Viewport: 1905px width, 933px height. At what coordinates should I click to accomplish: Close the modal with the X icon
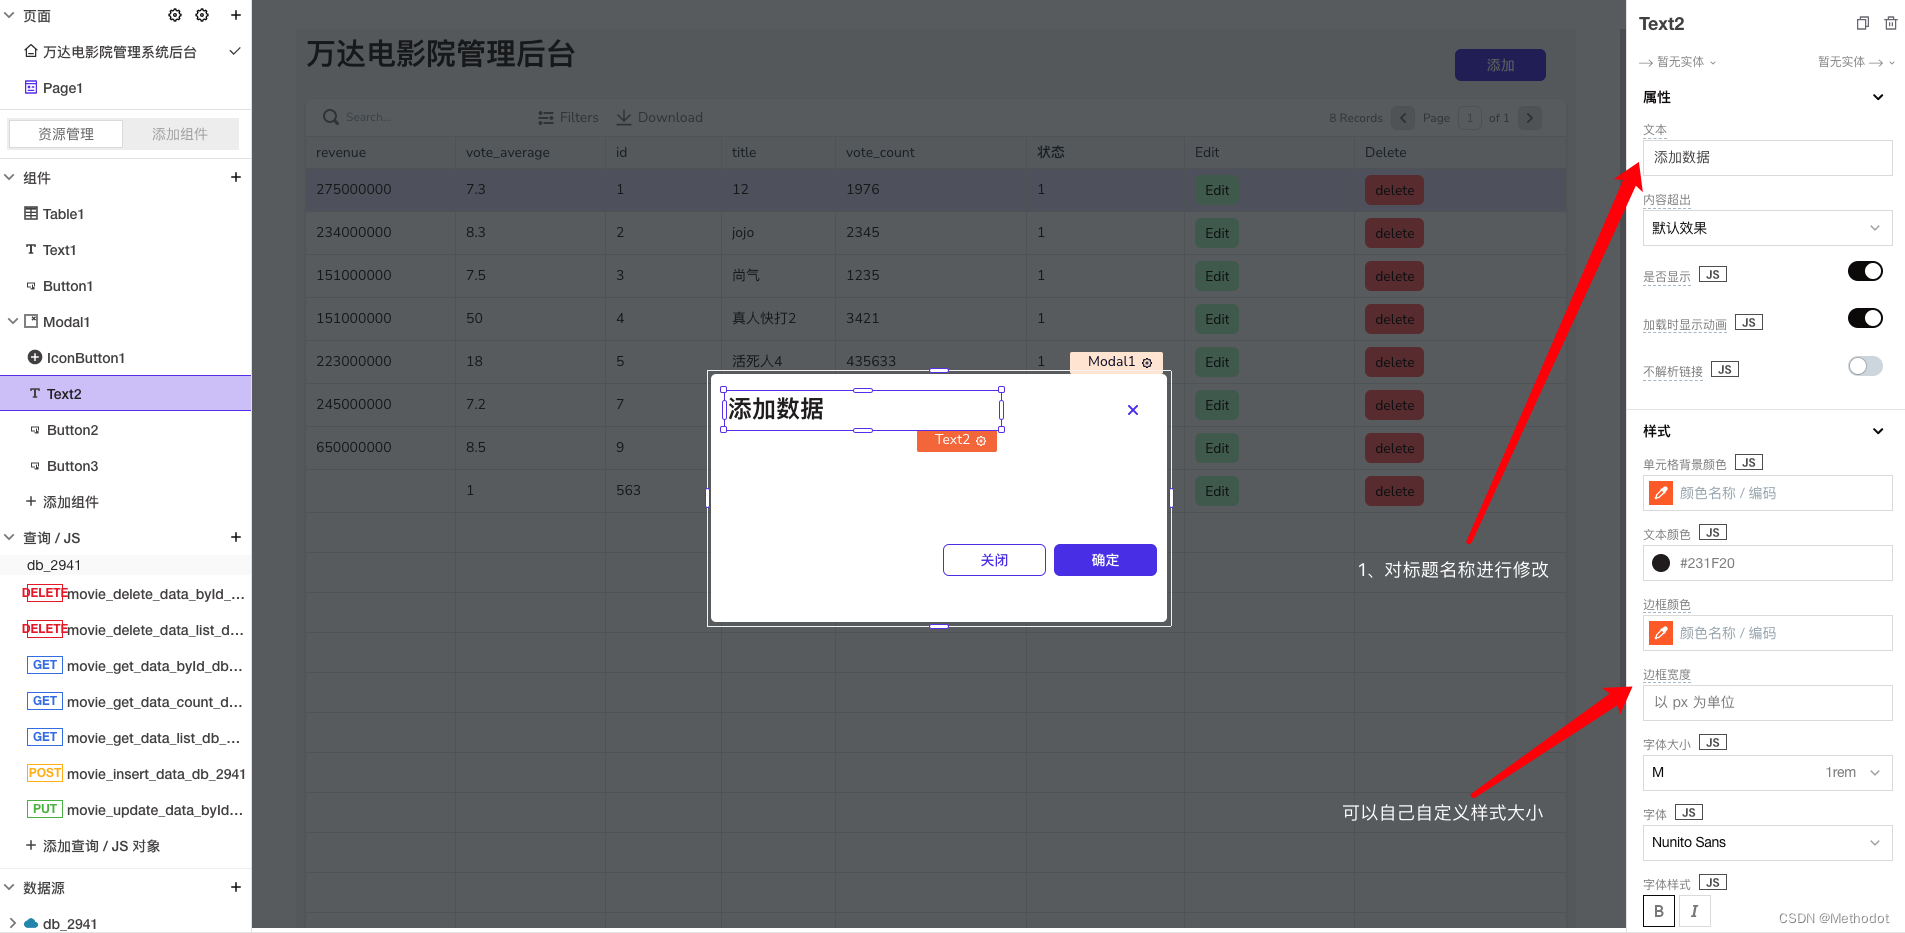1133,410
